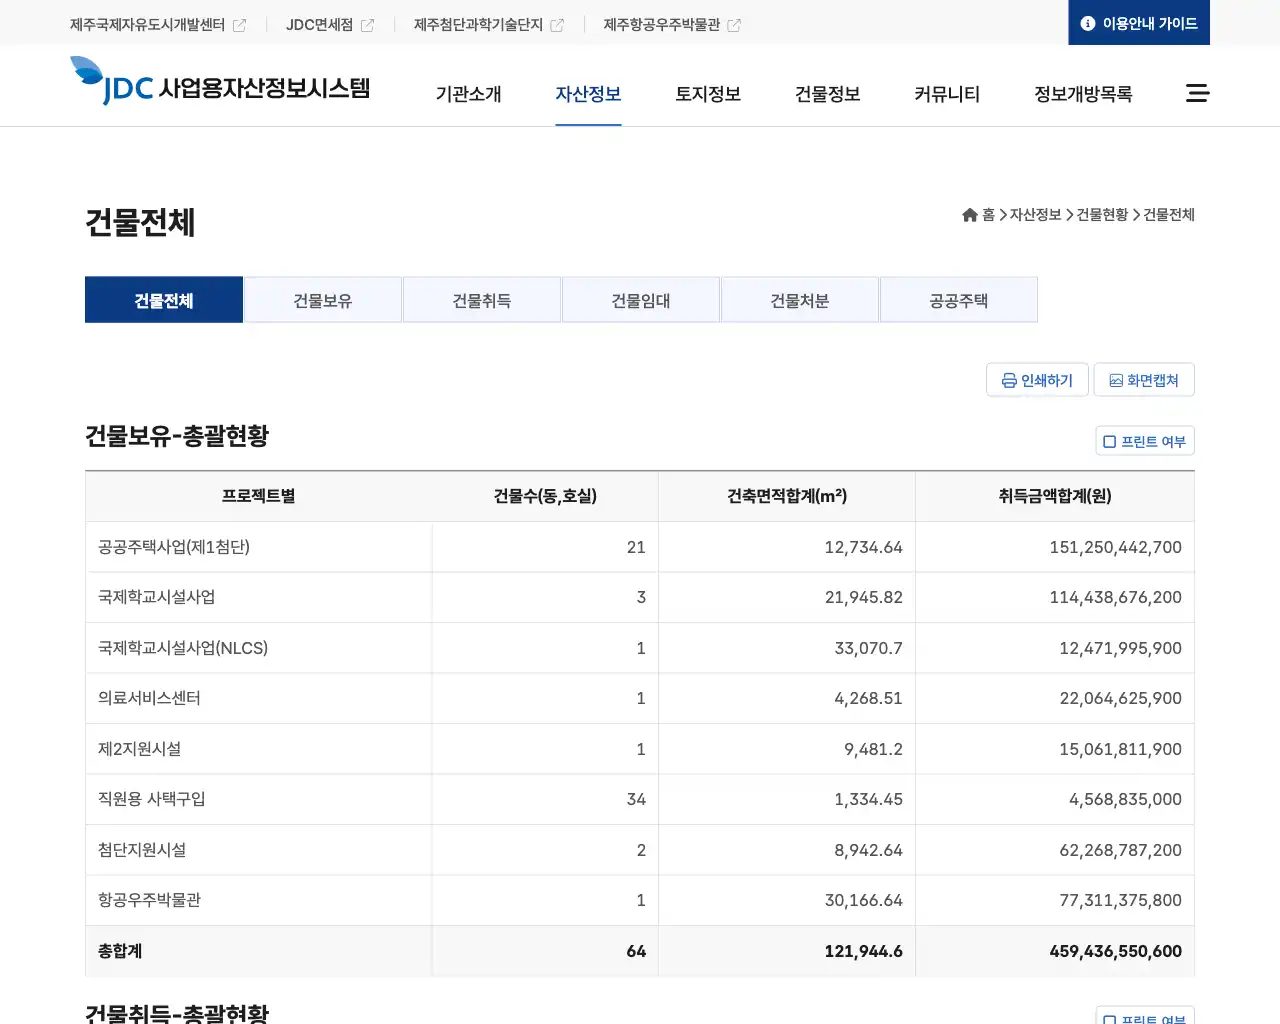Switch to the 공공주택 tab
The image size is (1280, 1024).
(x=959, y=300)
